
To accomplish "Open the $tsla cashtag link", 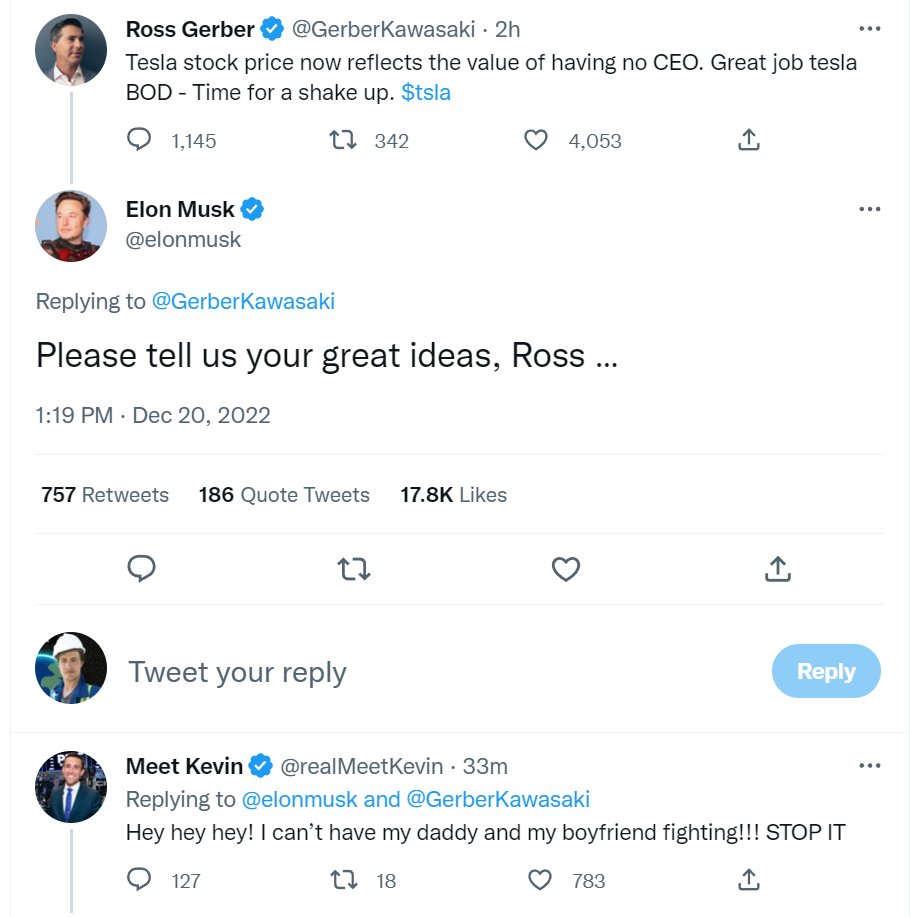I will pyautogui.click(x=425, y=92).
